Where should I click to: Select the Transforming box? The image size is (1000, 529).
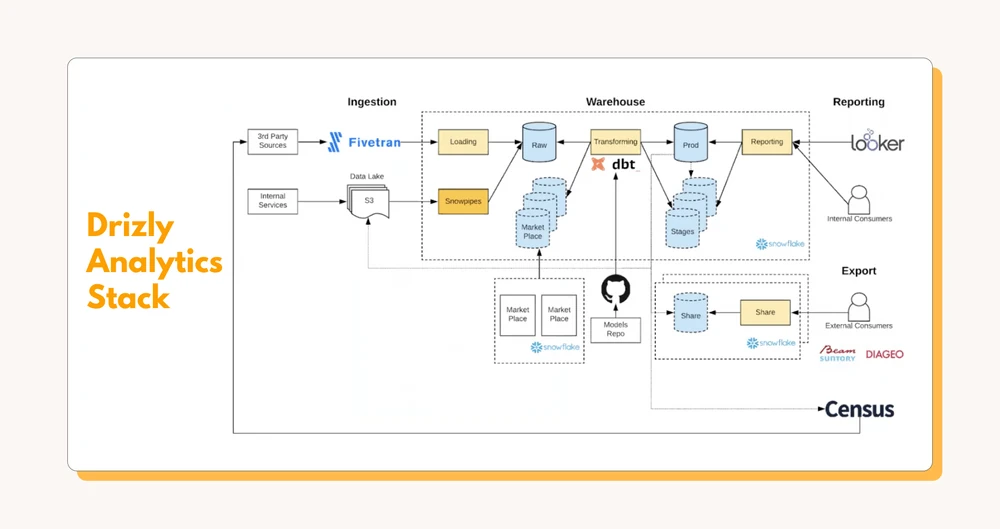pyautogui.click(x=615, y=142)
